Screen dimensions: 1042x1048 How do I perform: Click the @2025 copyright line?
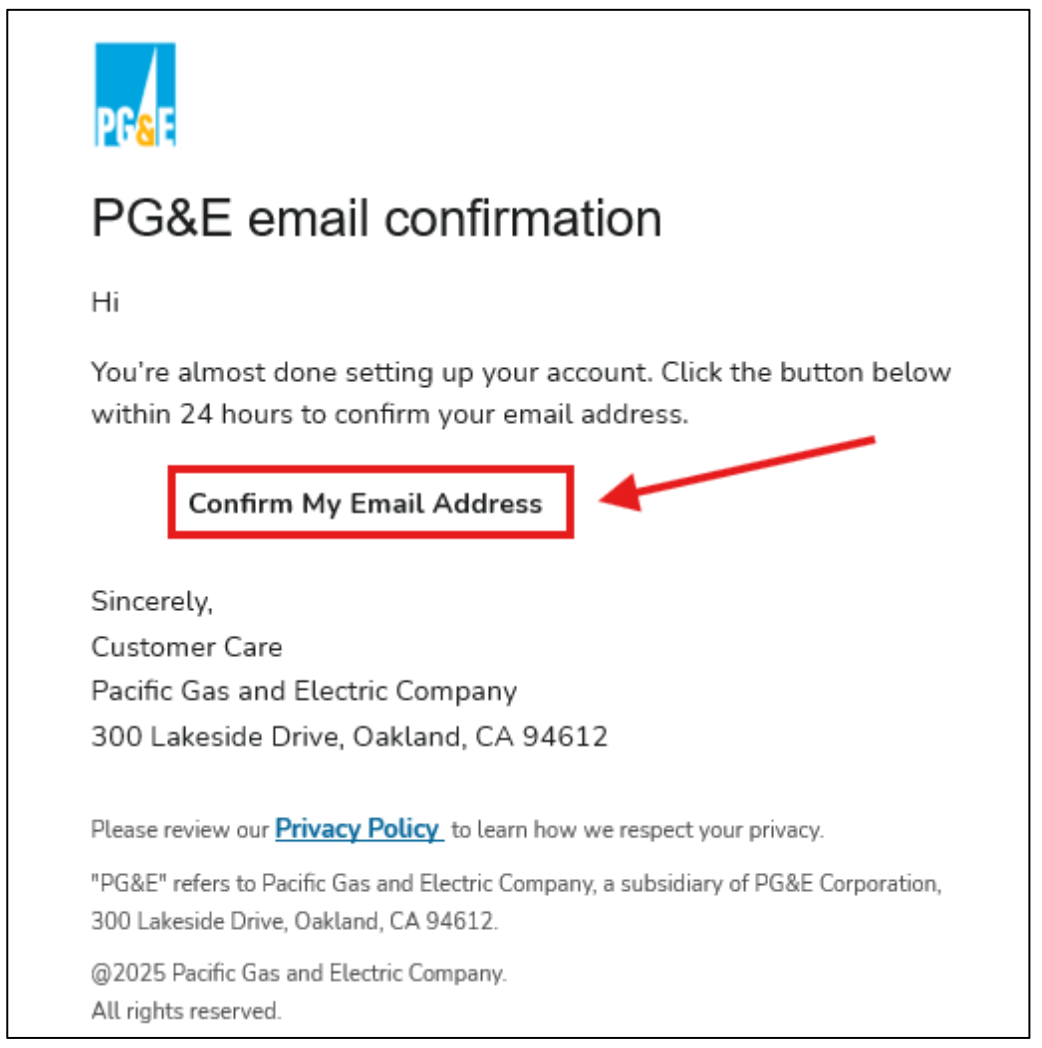tap(299, 973)
